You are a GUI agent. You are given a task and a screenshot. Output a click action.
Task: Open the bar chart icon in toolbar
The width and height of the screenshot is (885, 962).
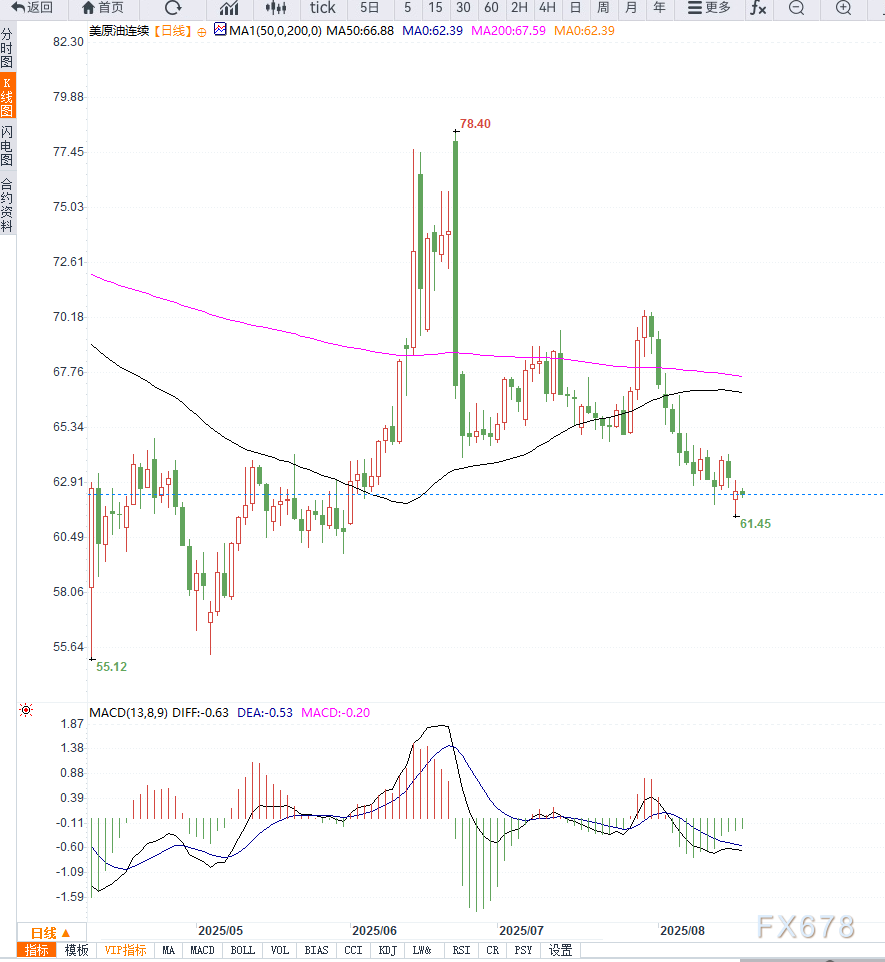[228, 8]
